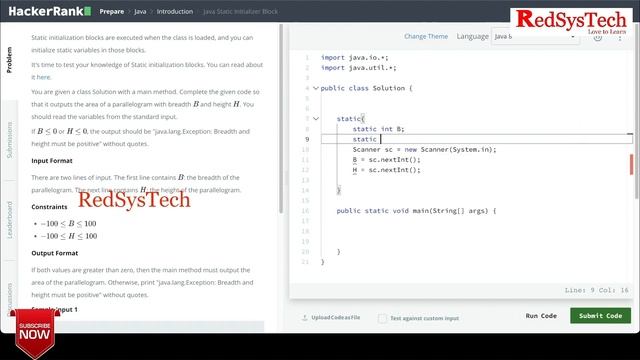Click line number 9 in the gutter
Screen dimensions: 640x360
tap(307, 139)
